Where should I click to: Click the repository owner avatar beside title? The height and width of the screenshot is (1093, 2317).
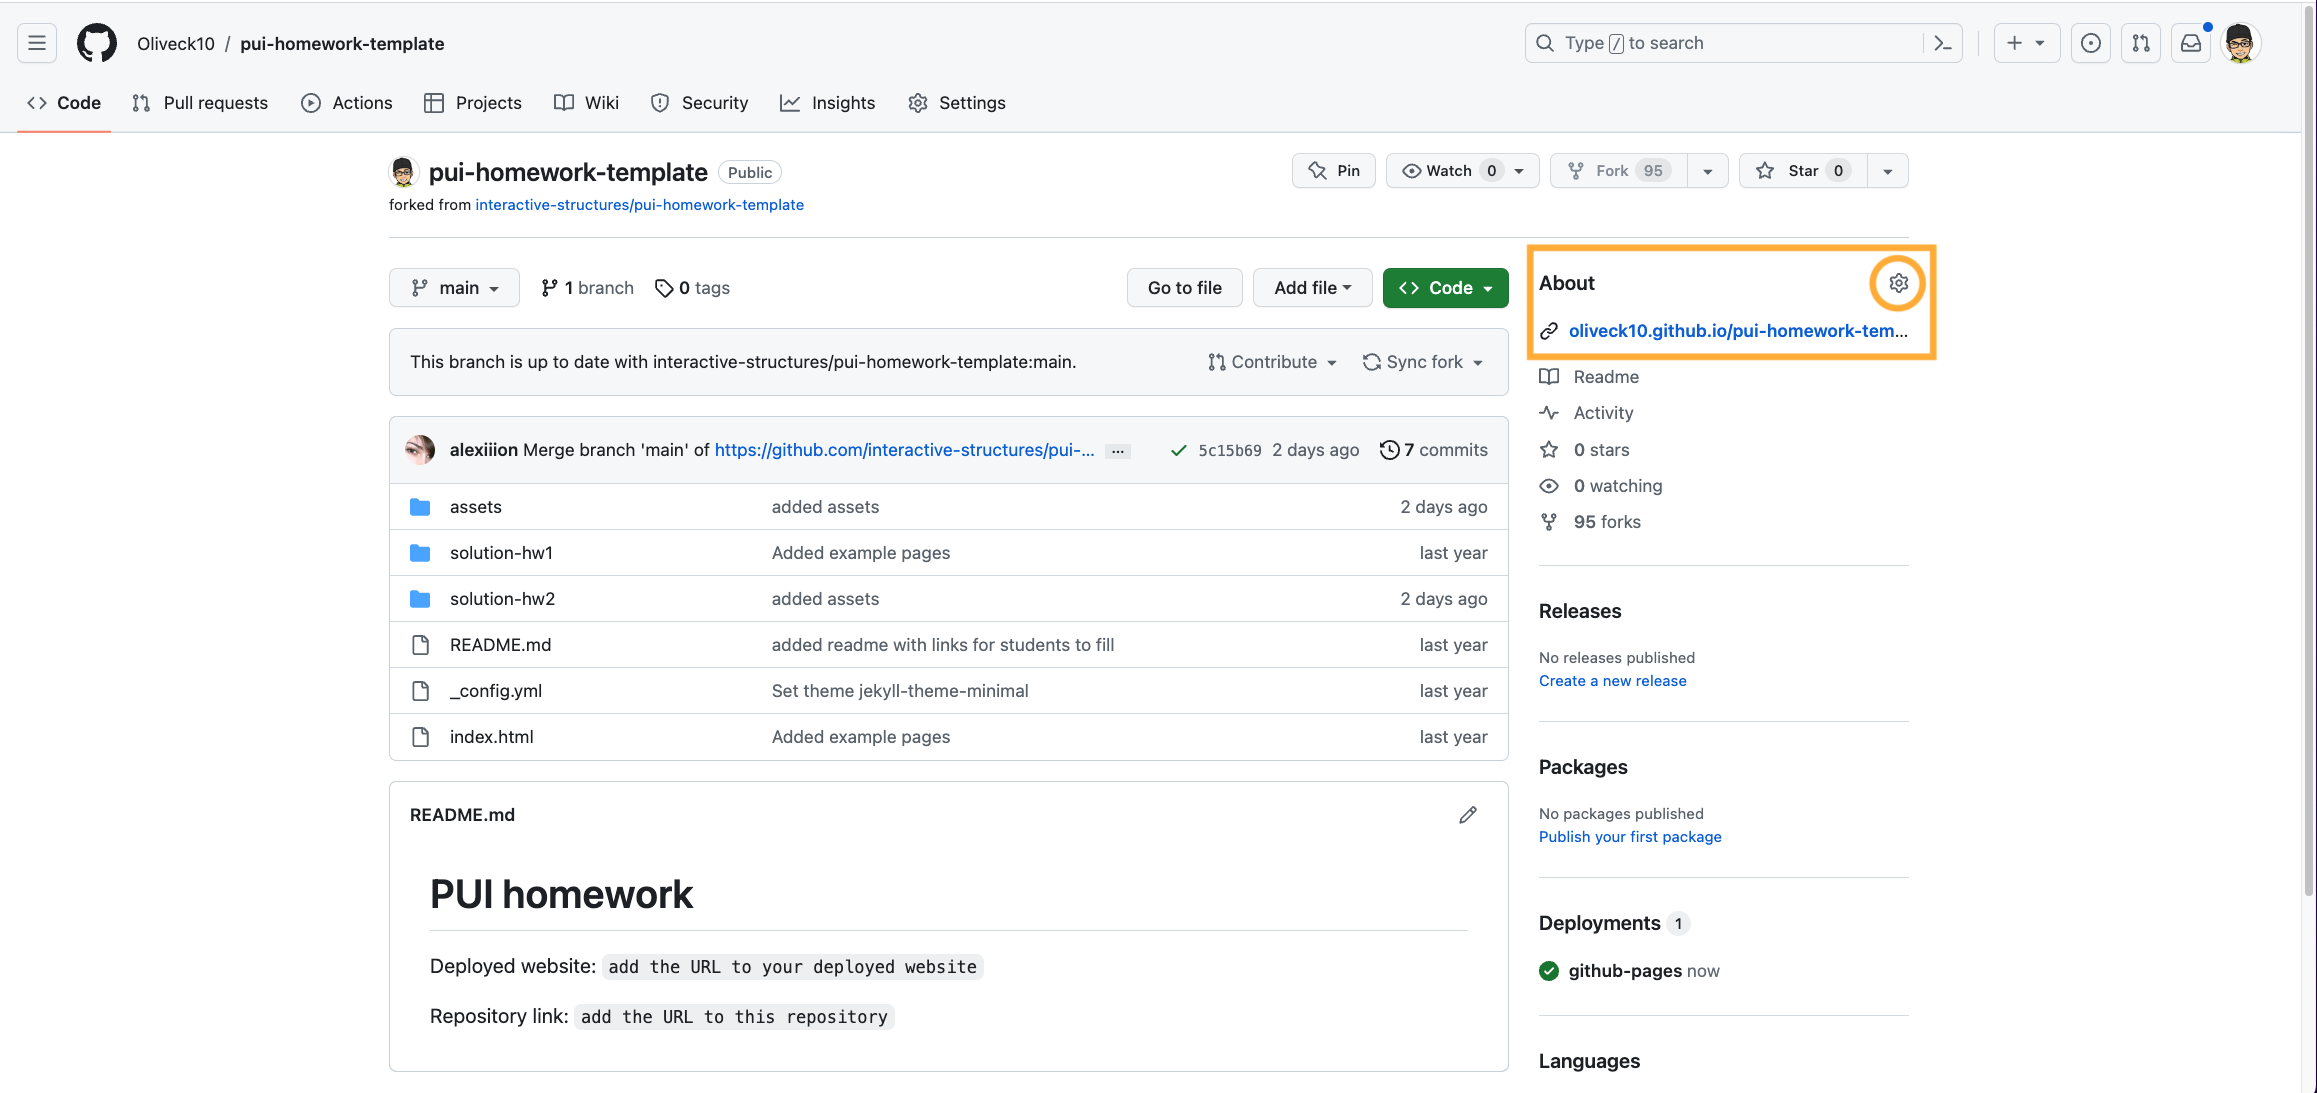pos(403,172)
